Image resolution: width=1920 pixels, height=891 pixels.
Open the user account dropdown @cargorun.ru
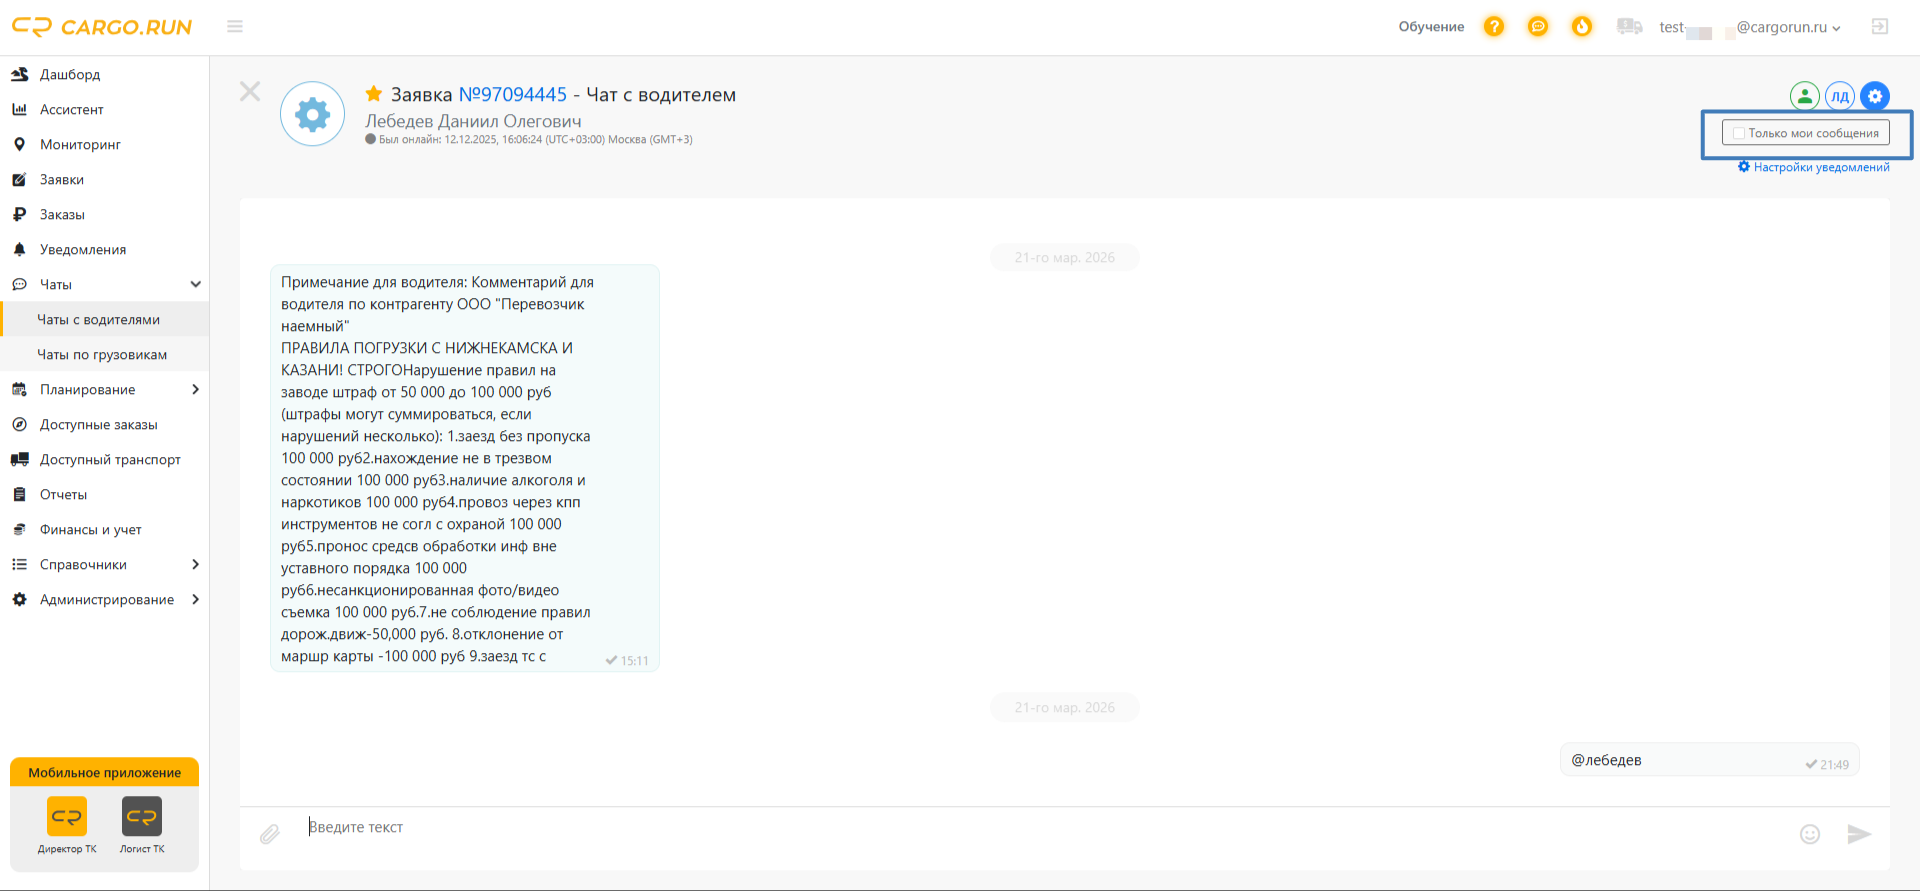[1750, 27]
